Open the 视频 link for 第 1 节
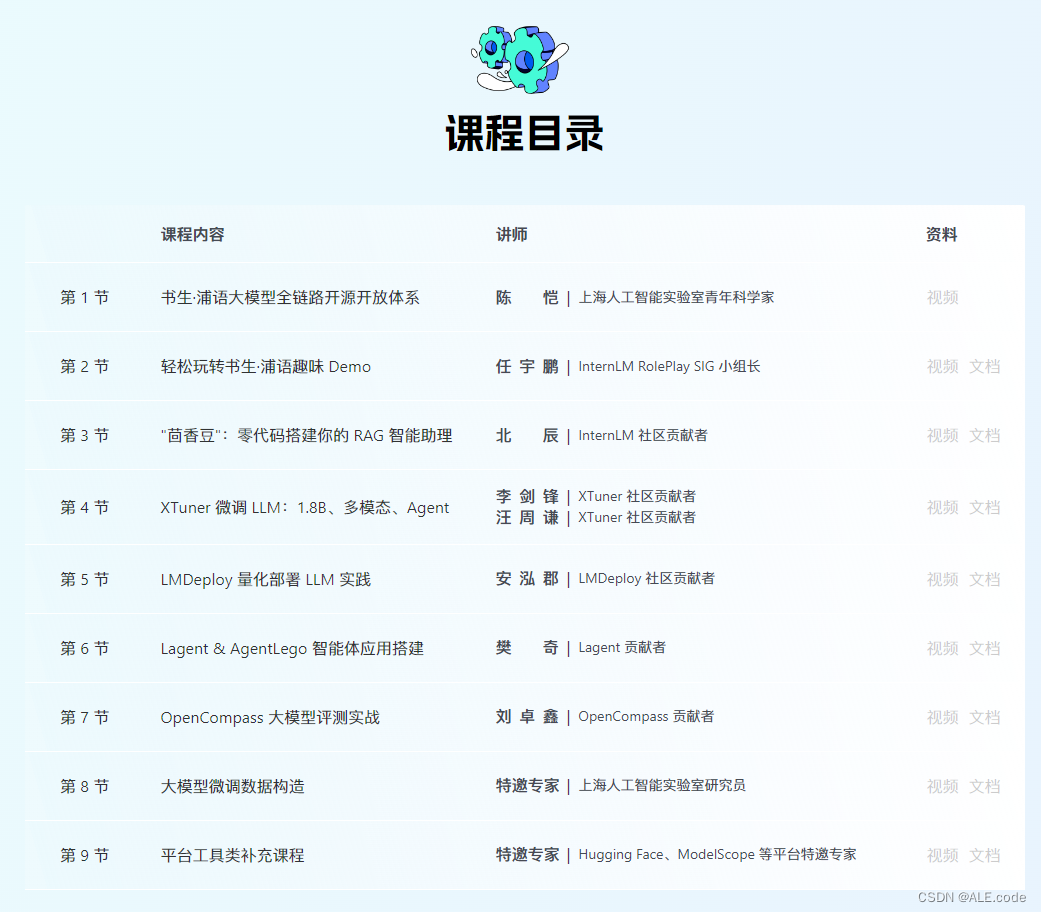This screenshot has width=1041, height=912. [942, 297]
